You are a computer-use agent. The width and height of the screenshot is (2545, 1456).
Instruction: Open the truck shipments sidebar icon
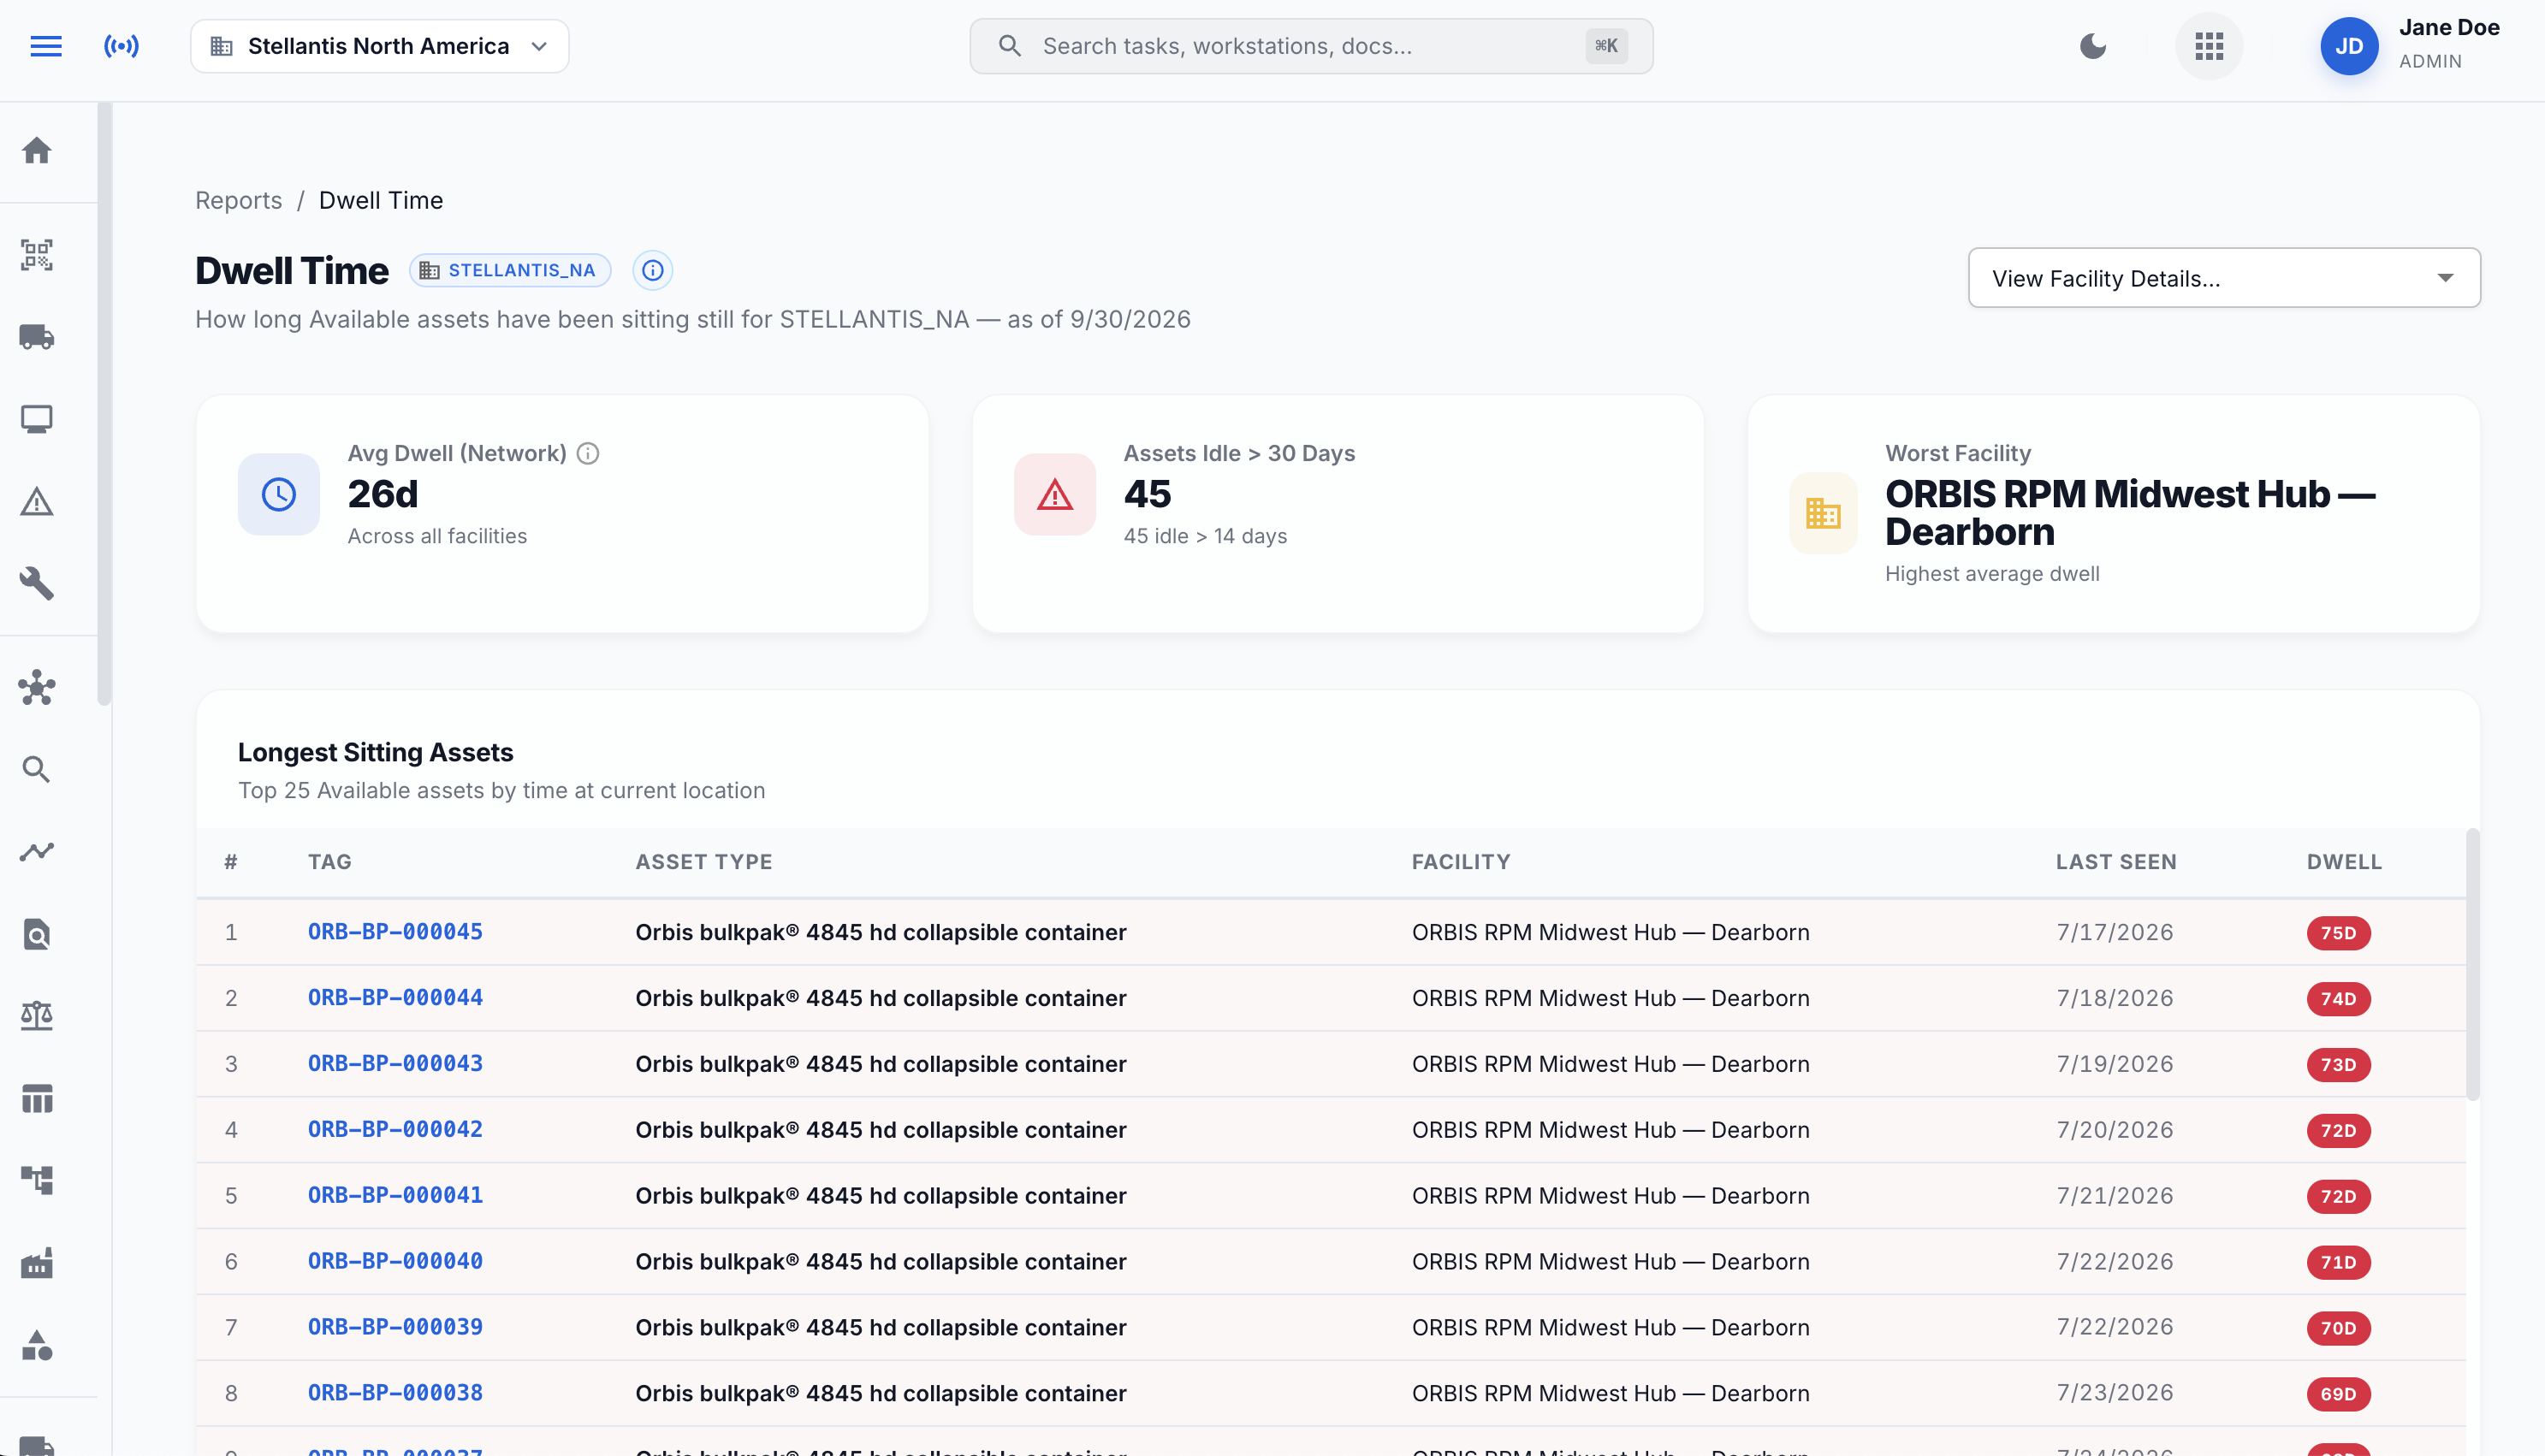point(37,337)
